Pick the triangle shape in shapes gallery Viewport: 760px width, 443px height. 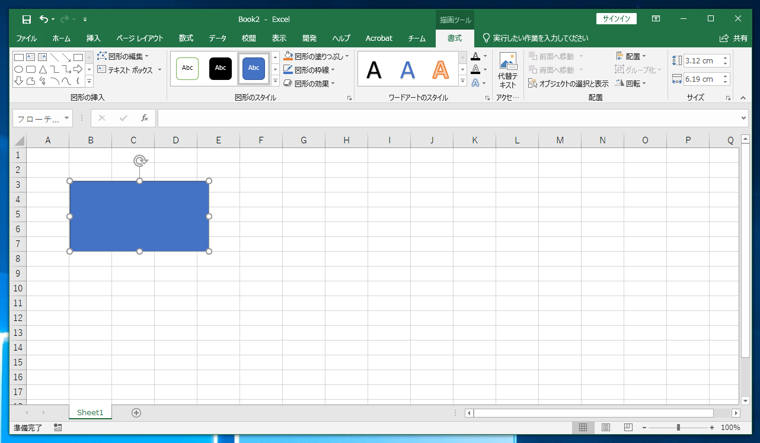coord(43,69)
